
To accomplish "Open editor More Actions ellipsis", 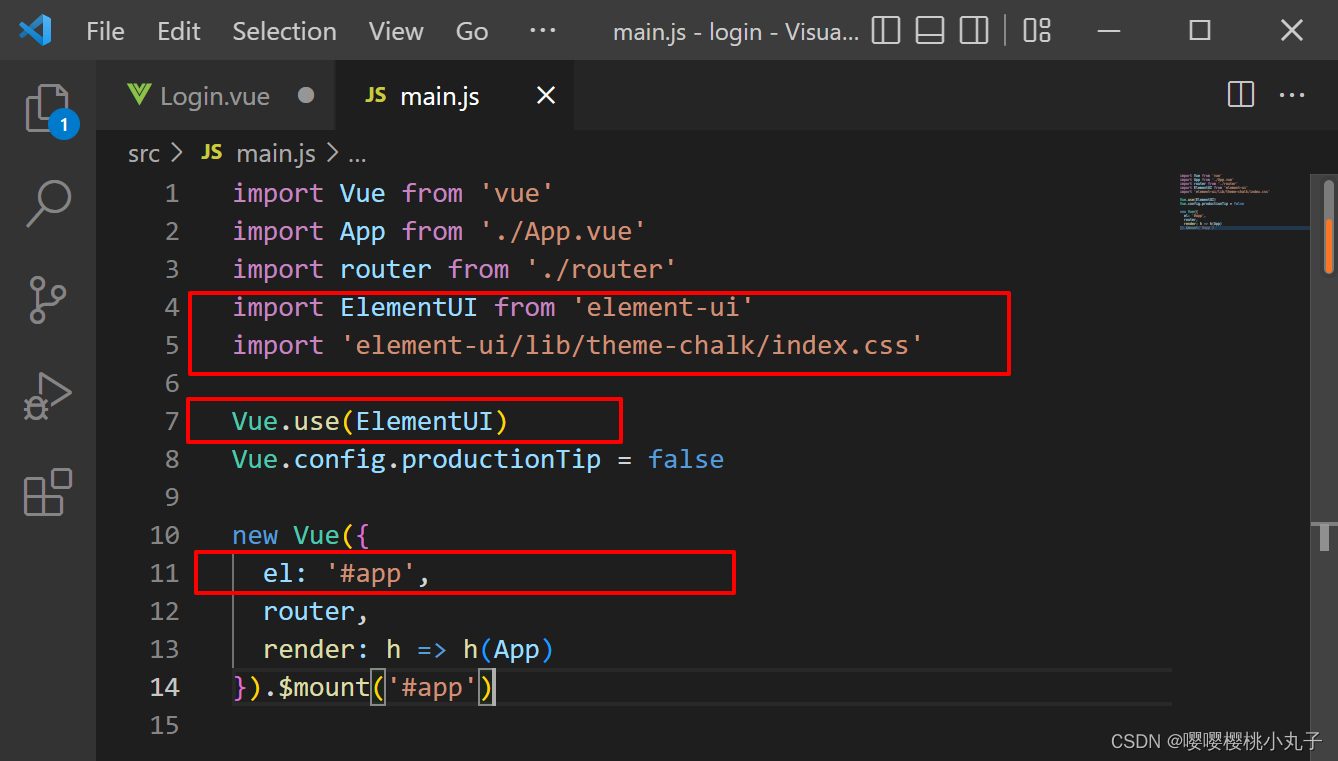I will click(x=1293, y=95).
